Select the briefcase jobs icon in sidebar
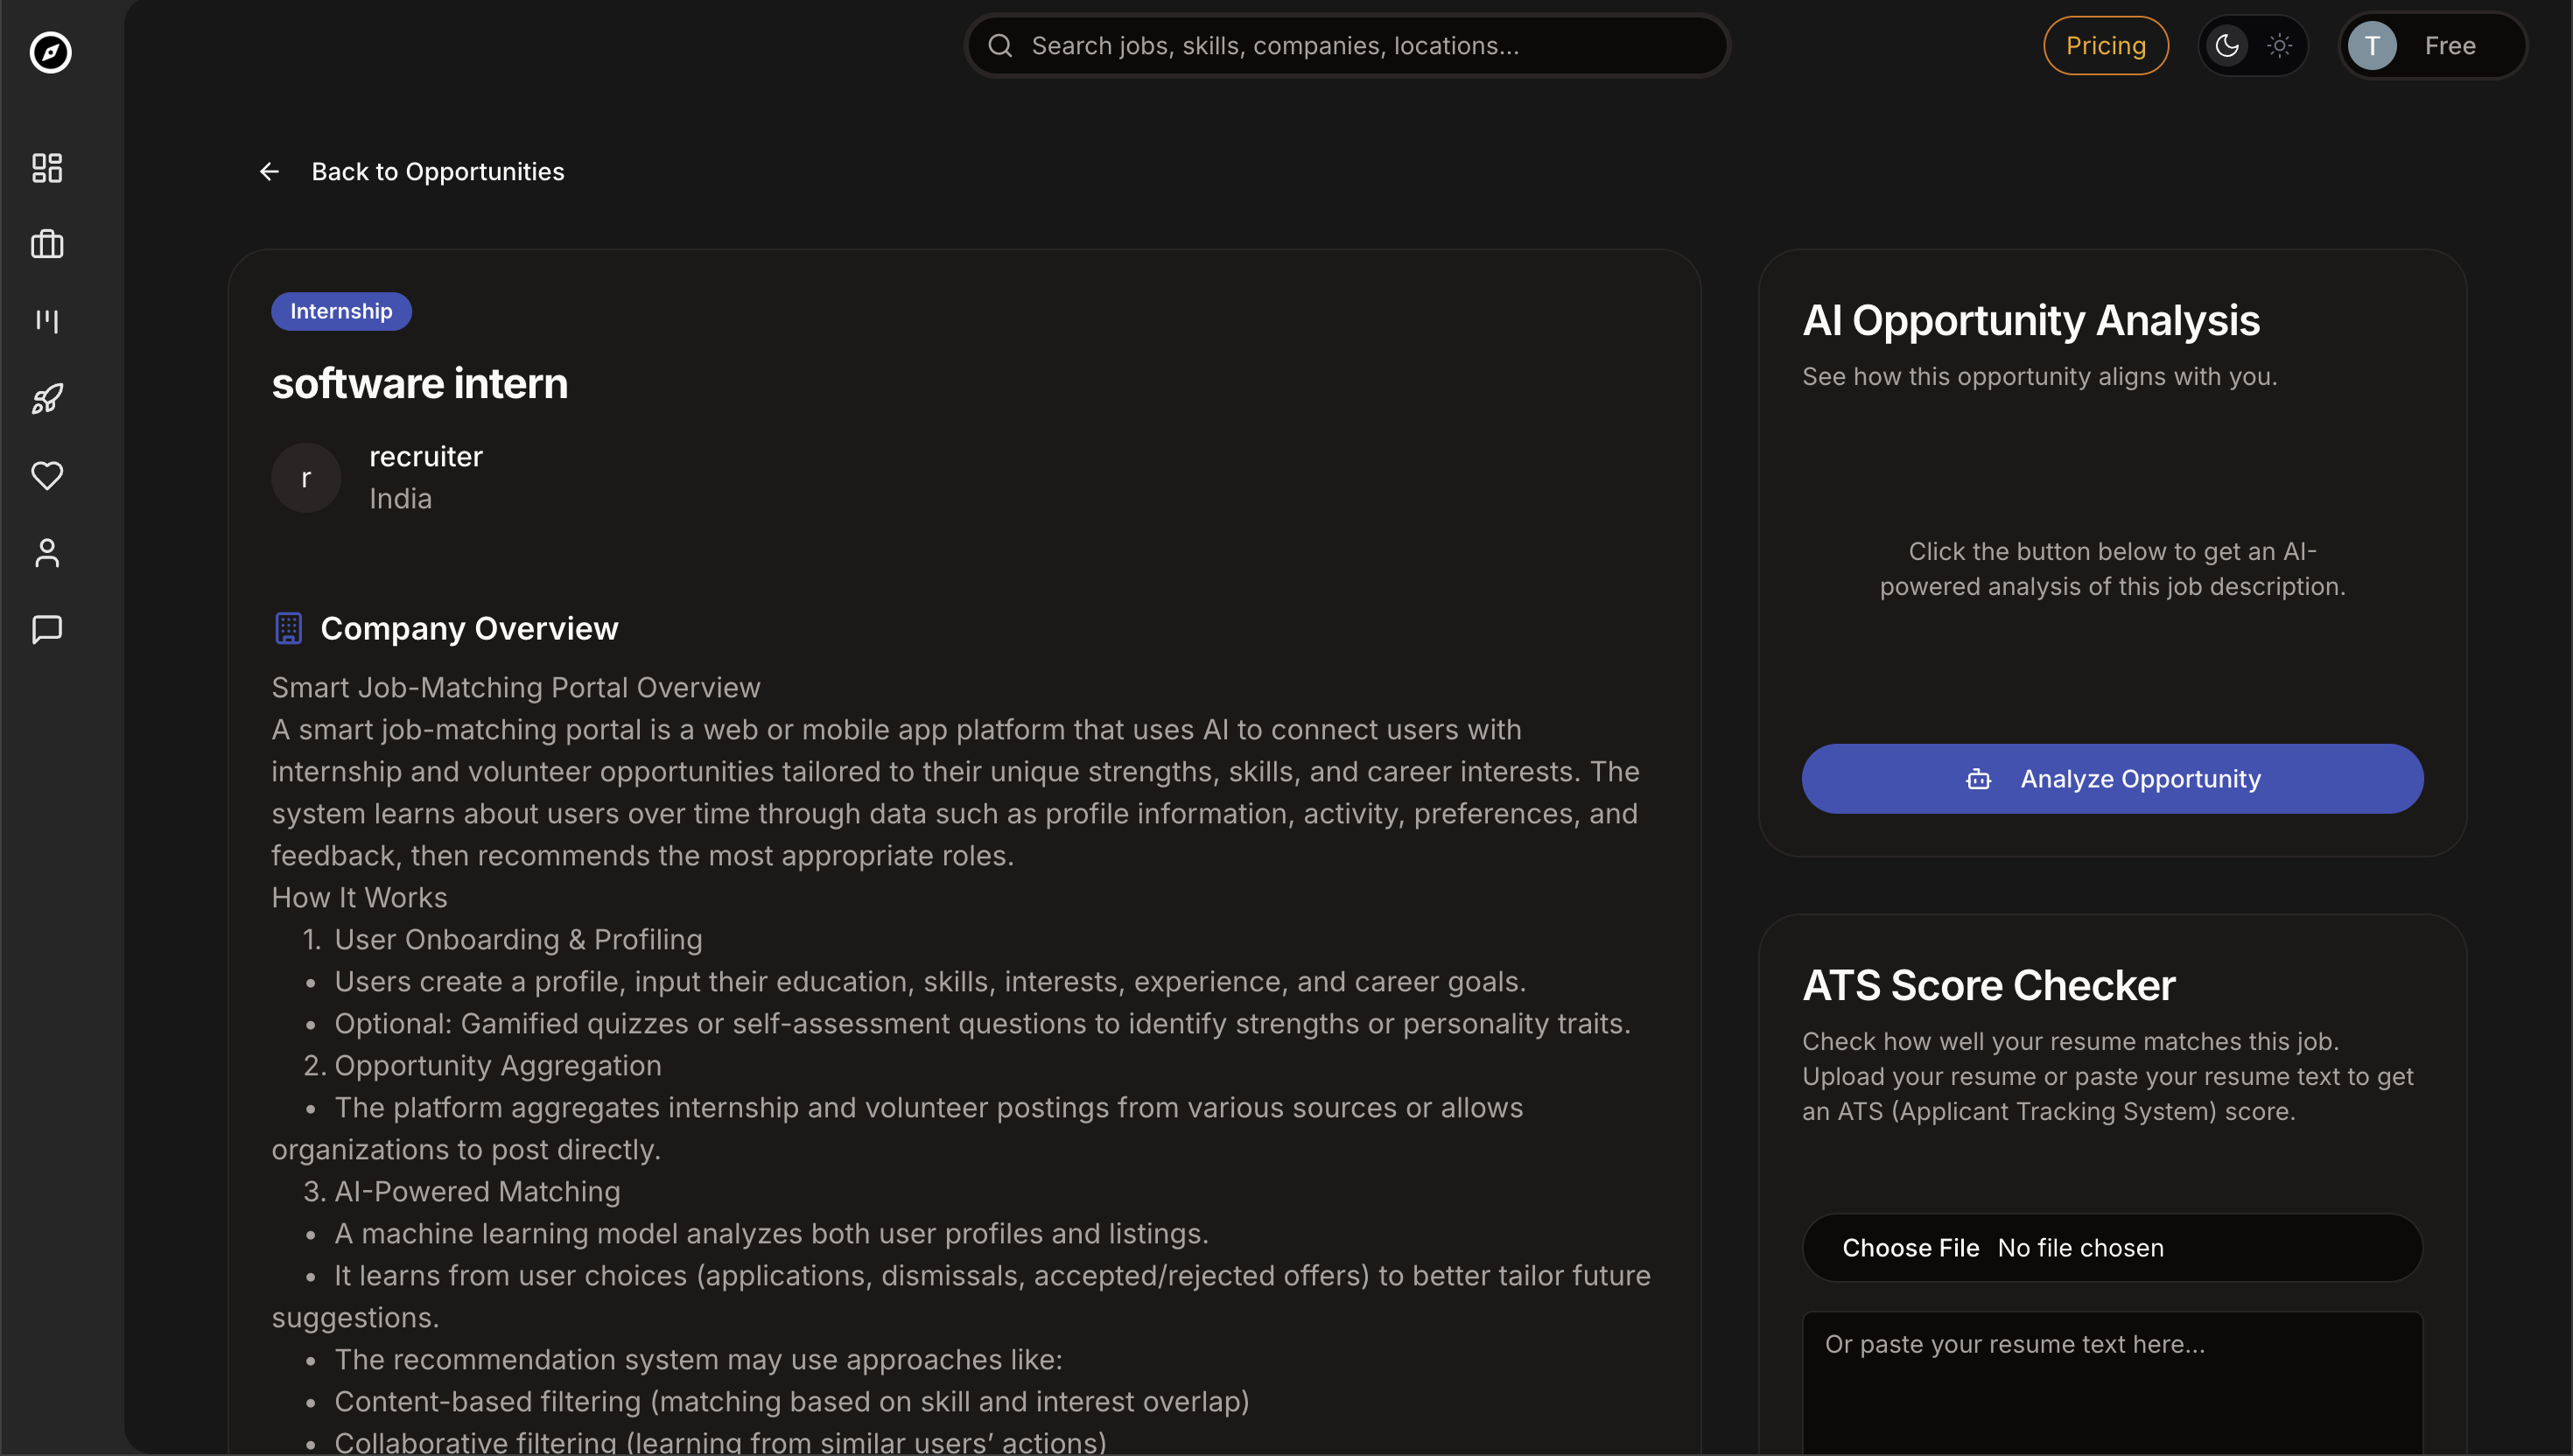 pyautogui.click(x=46, y=244)
